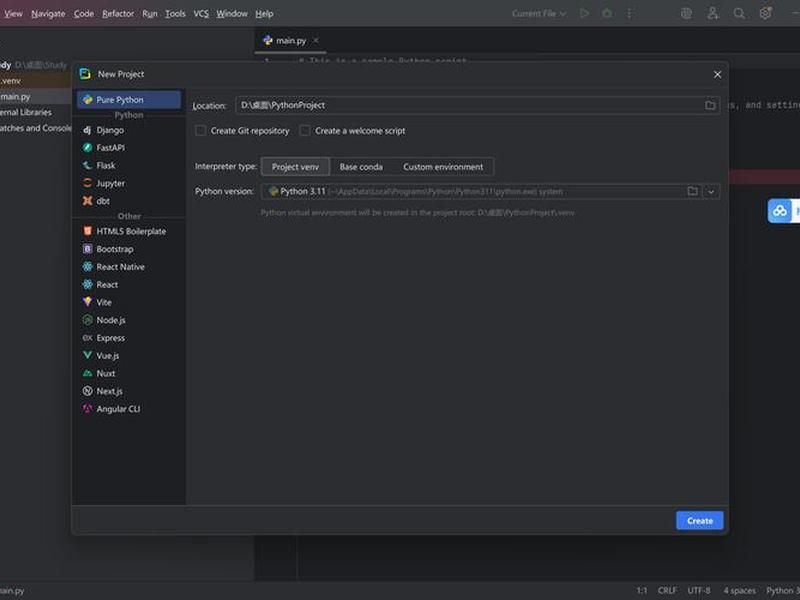Open Current File run configuration dropdown
This screenshot has width=800, height=600.
tap(539, 14)
